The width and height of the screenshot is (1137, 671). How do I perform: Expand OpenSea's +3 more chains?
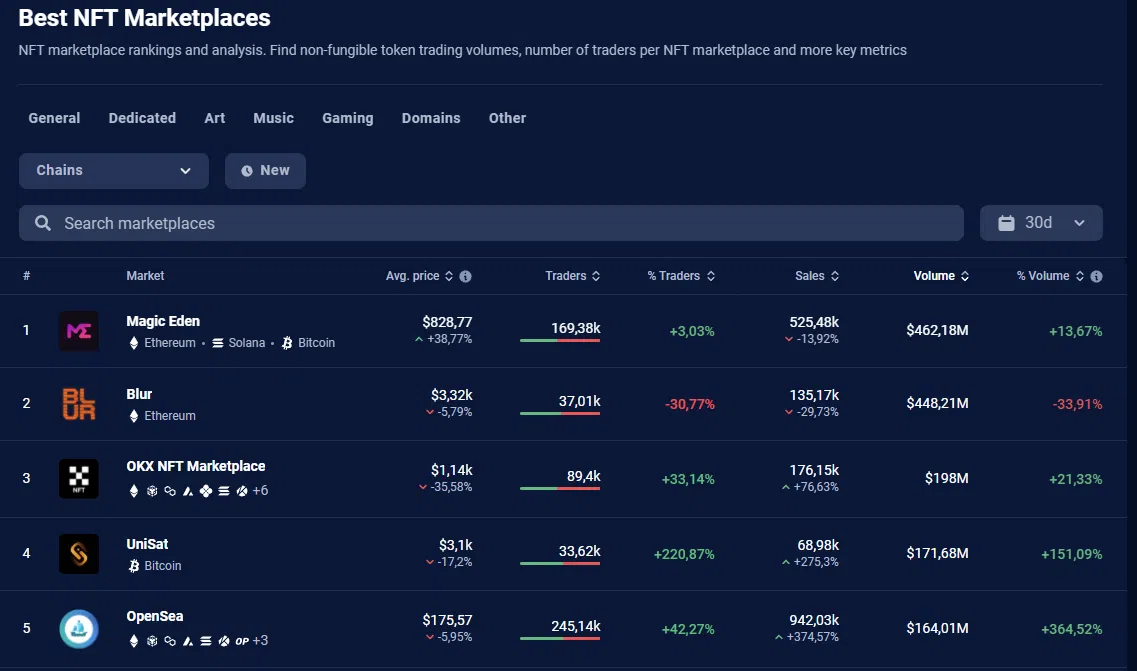tap(260, 641)
